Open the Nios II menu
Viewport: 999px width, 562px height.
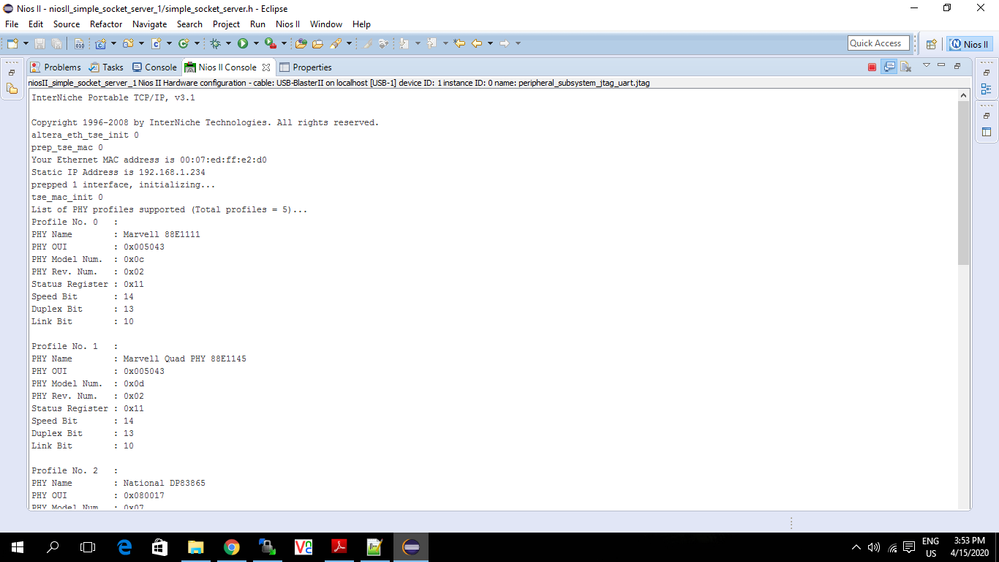(x=287, y=24)
